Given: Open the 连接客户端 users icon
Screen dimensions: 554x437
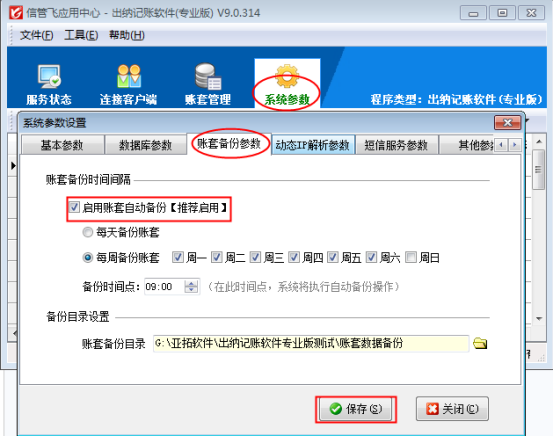Looking at the screenshot, I should click(x=129, y=76).
